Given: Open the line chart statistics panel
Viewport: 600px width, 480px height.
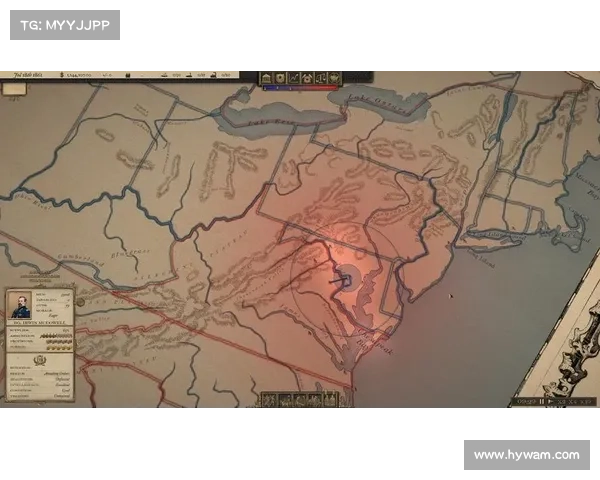Looking at the screenshot, I should pyautogui.click(x=293, y=78).
